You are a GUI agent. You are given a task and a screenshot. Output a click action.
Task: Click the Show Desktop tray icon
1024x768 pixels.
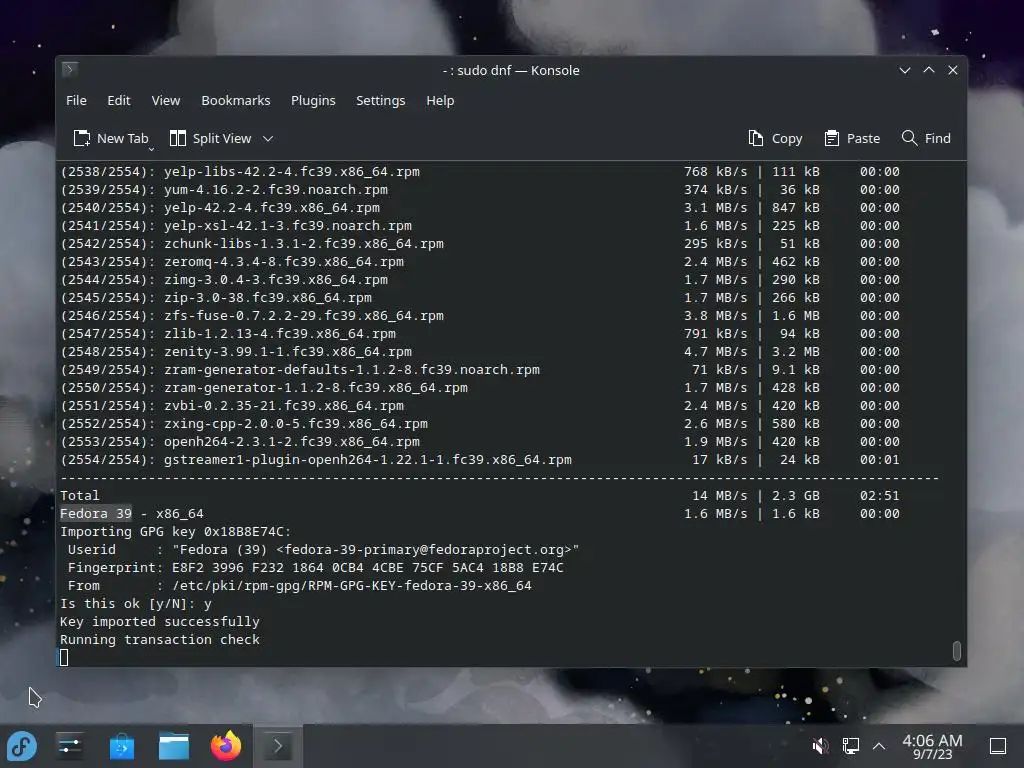[x=998, y=746]
